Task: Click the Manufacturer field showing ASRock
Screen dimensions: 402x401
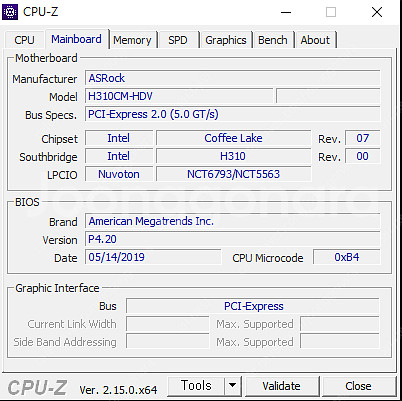Action: pos(232,78)
